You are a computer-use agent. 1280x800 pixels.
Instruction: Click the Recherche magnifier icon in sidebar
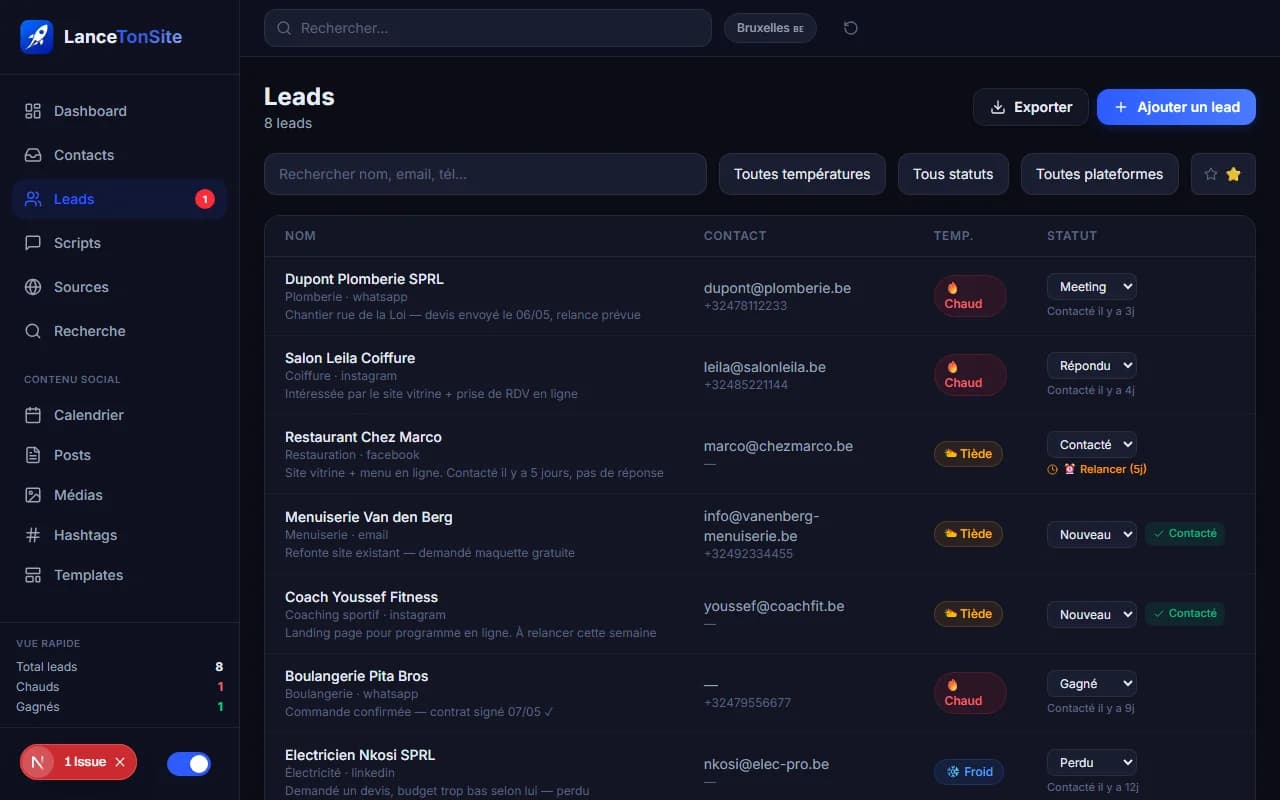tap(33, 331)
